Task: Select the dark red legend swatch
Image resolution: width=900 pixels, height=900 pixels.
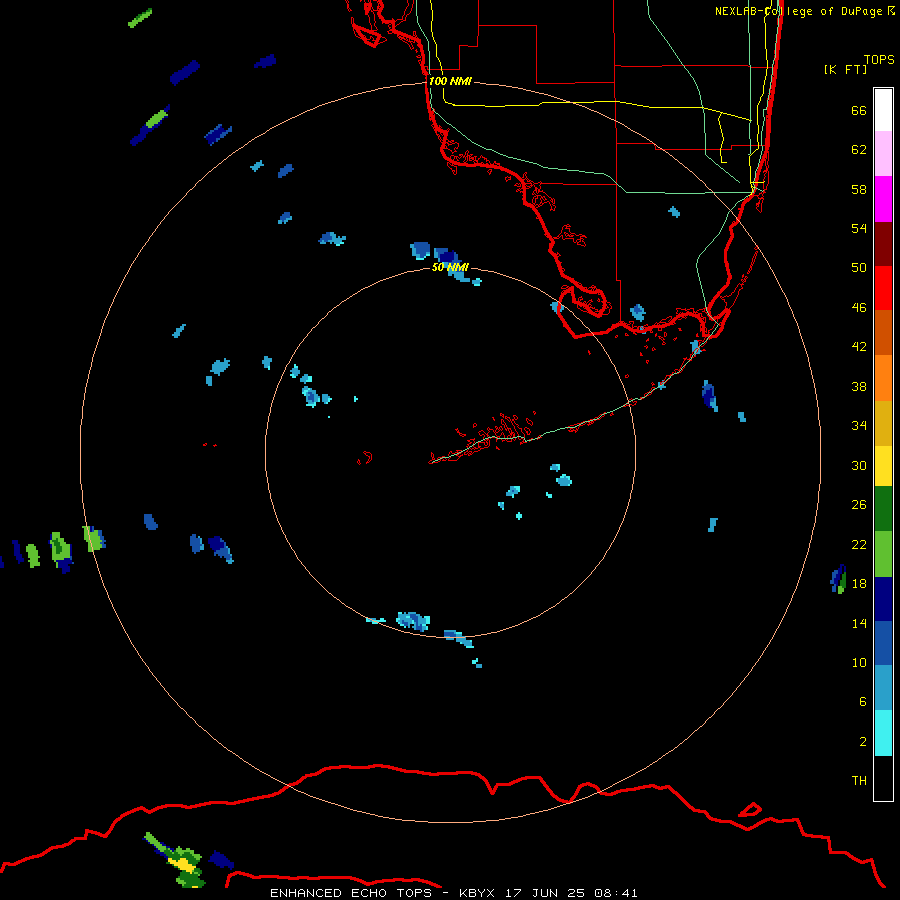Action: (883, 243)
